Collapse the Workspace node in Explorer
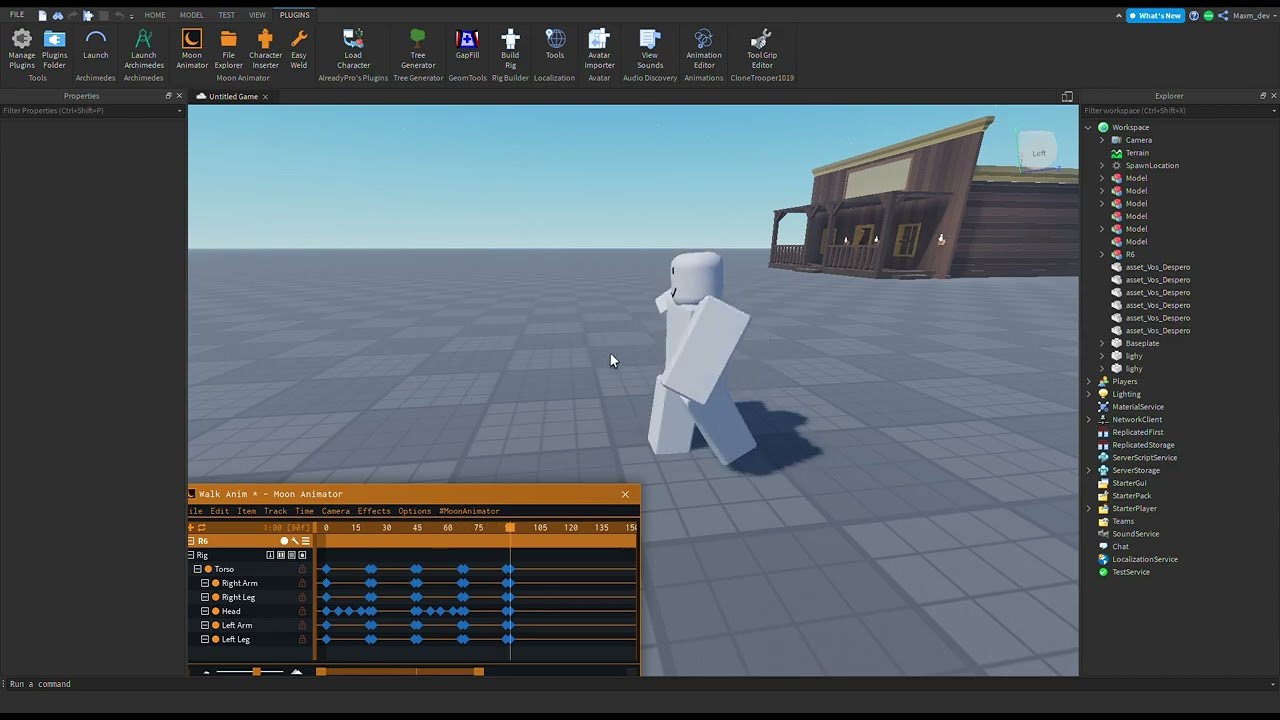Viewport: 1280px width, 720px height. pos(1089,127)
